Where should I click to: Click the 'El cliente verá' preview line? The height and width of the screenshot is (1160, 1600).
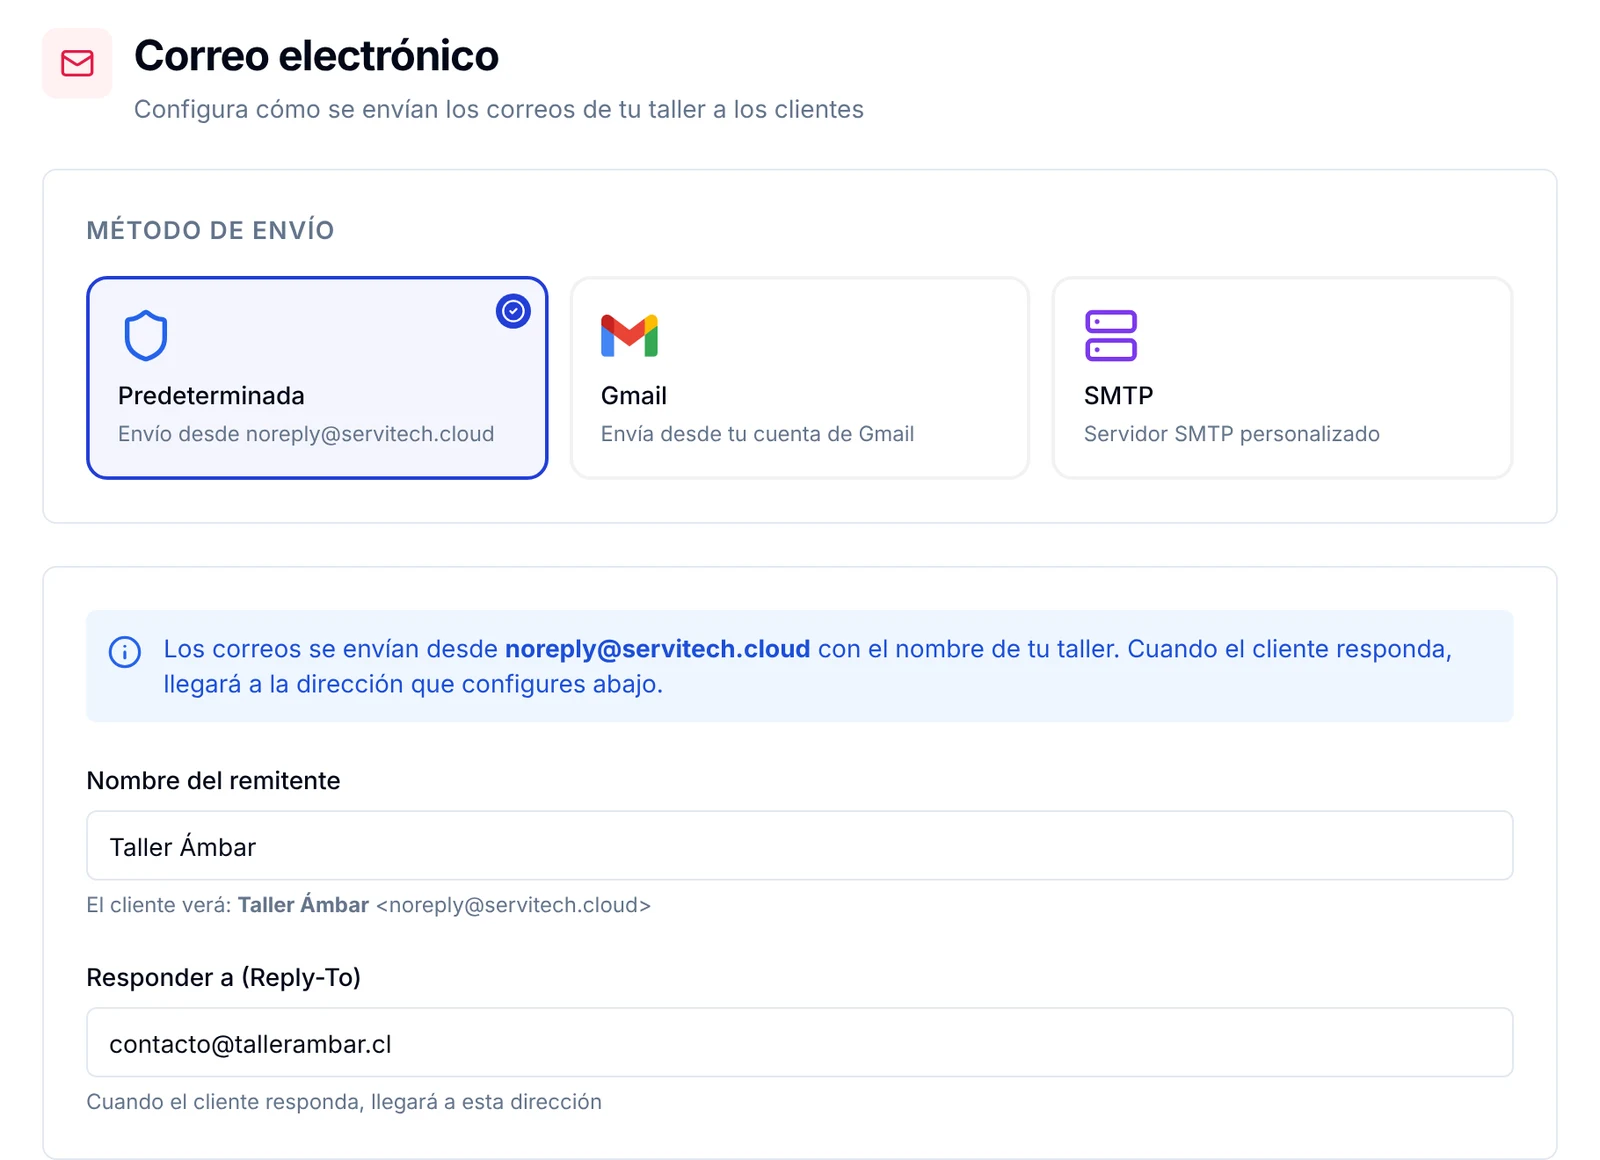click(368, 905)
